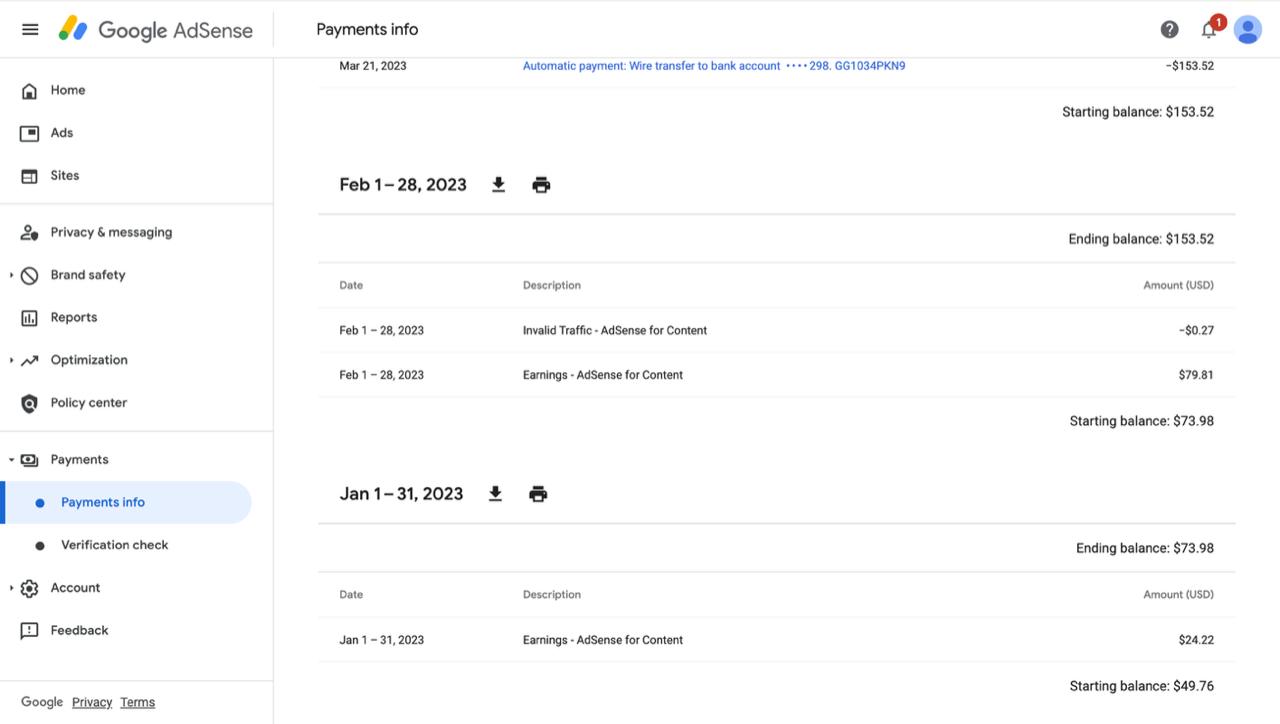Click Starting balance: $73.98 text
Screen dimensions: 1280x724
(x=1142, y=421)
